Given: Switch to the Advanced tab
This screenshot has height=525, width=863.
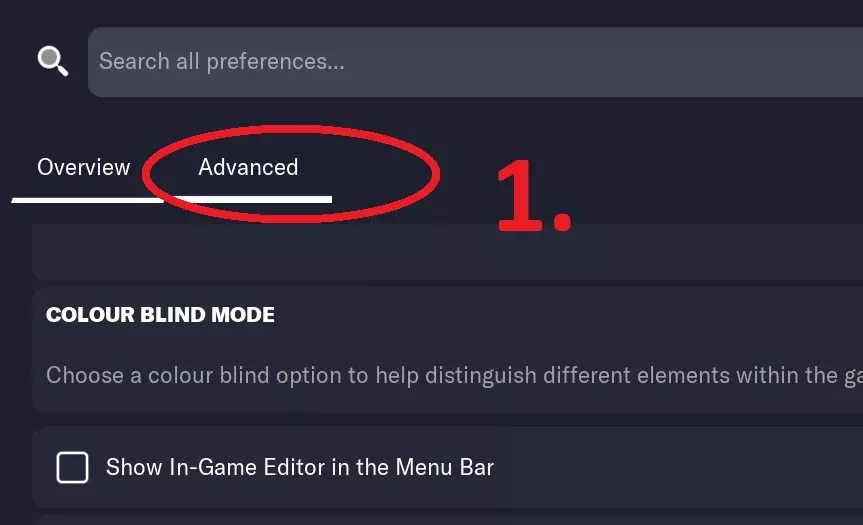Looking at the screenshot, I should (248, 167).
